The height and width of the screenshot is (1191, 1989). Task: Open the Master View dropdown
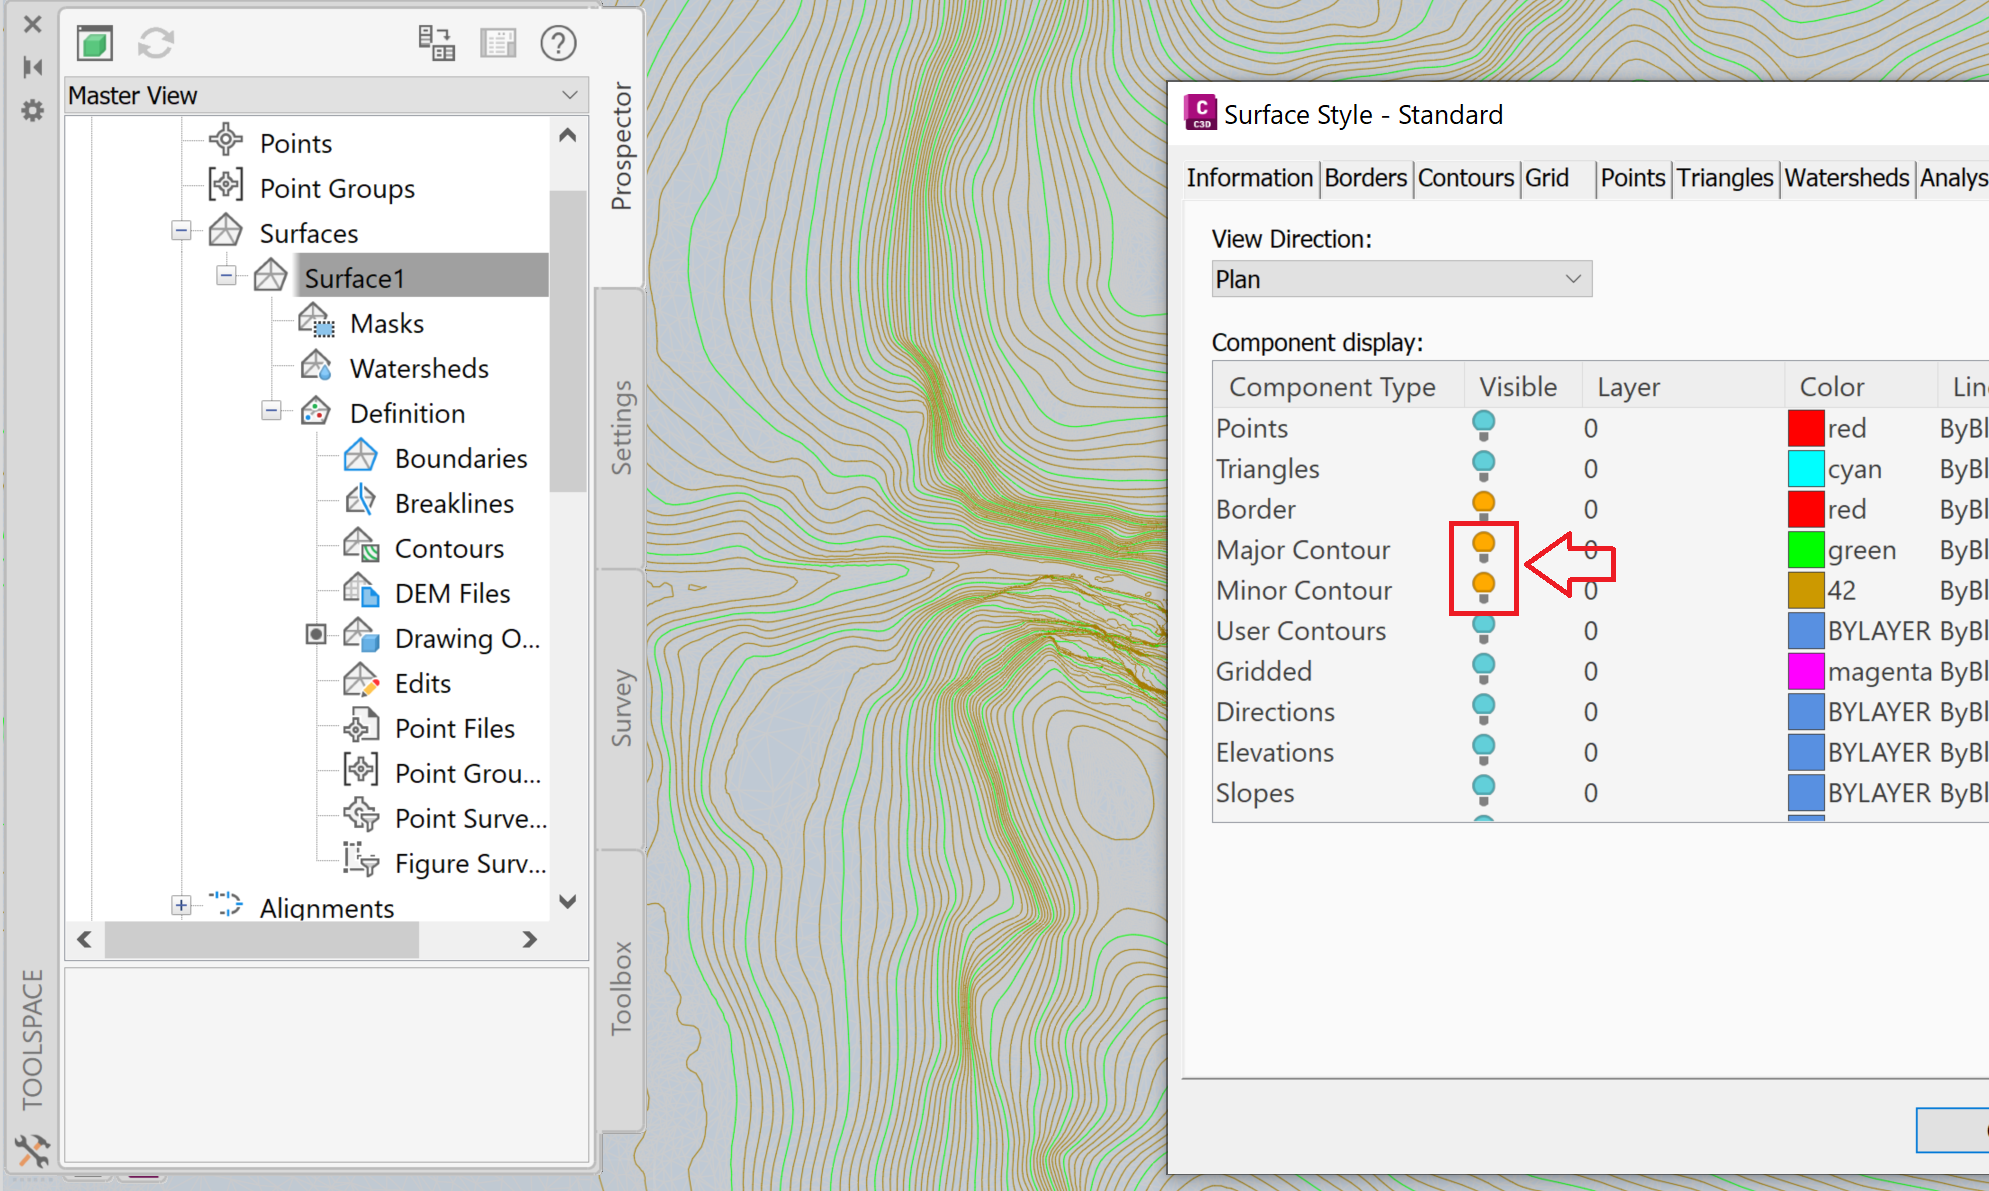point(570,95)
